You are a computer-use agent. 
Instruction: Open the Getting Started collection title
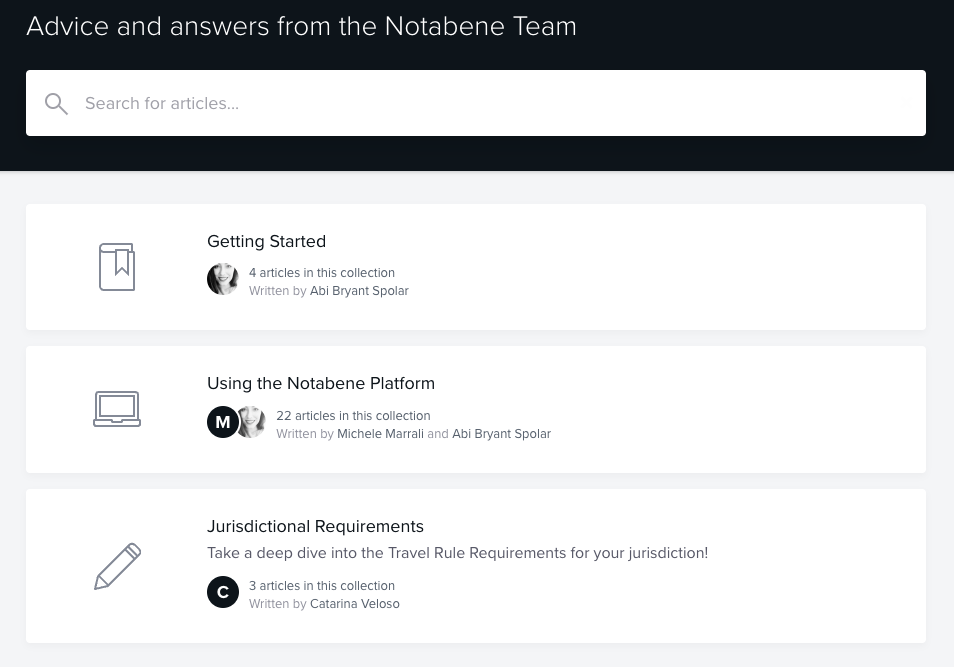click(x=266, y=241)
